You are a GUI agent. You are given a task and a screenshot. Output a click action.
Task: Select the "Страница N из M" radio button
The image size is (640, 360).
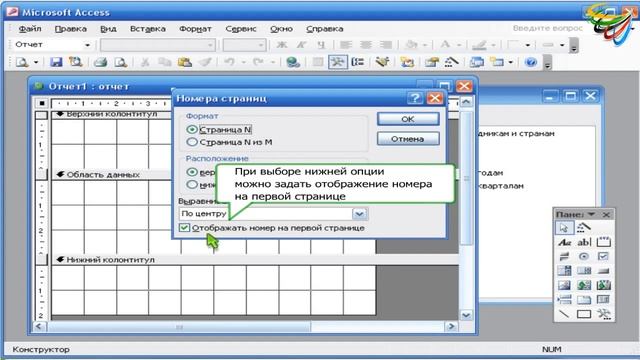pyautogui.click(x=192, y=142)
